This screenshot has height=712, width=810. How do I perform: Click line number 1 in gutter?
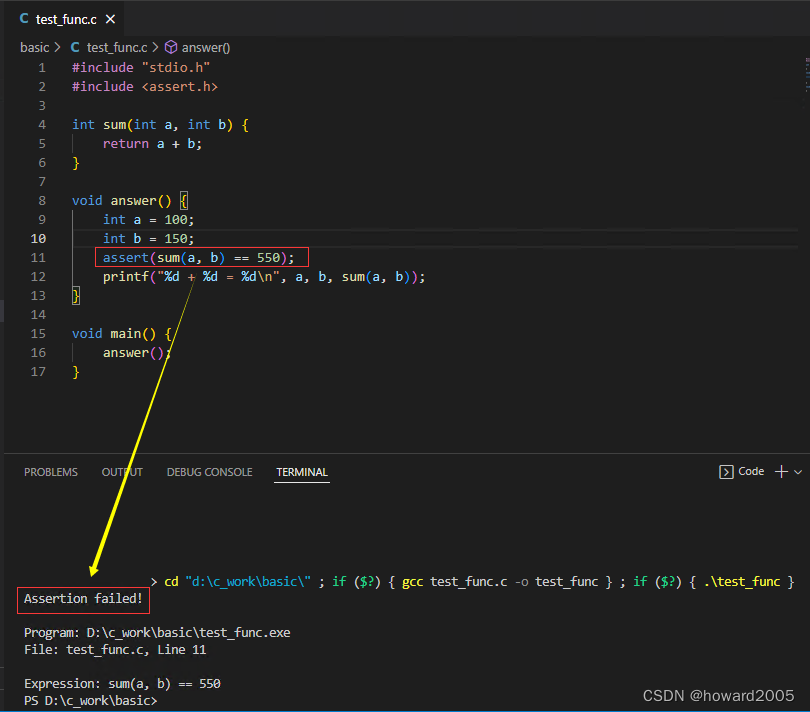pos(42,68)
